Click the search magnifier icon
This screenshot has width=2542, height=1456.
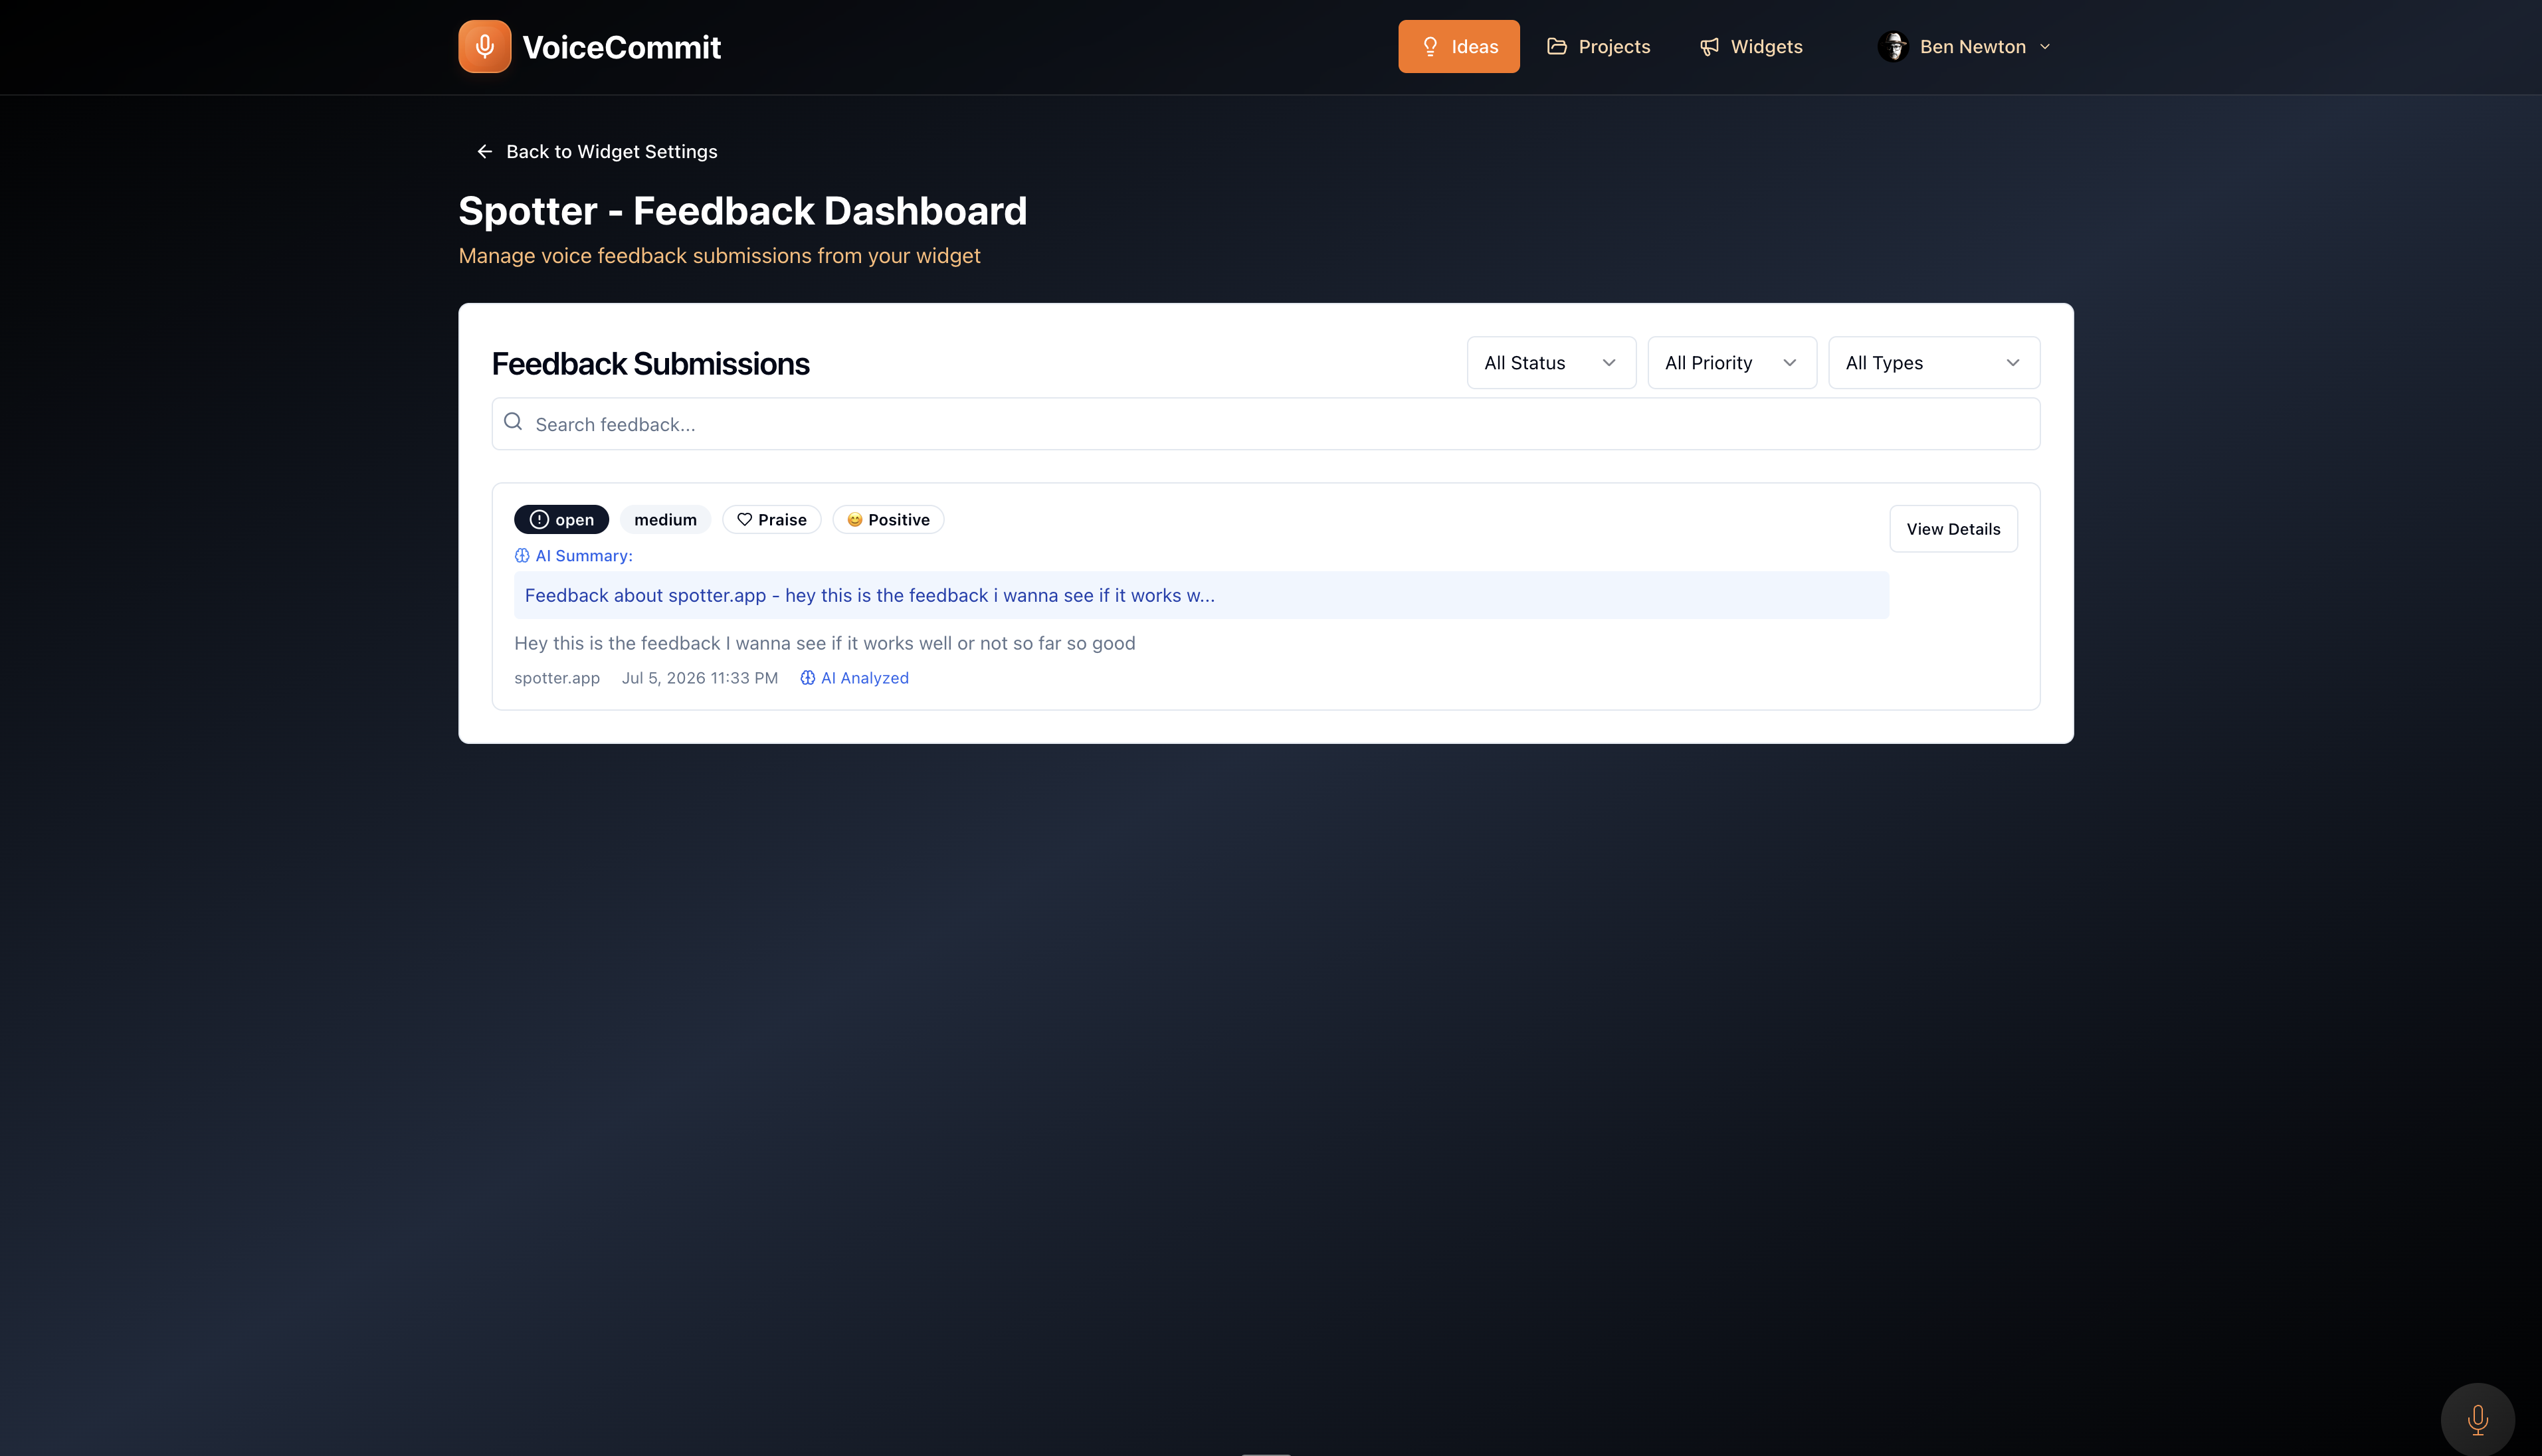pyautogui.click(x=513, y=422)
